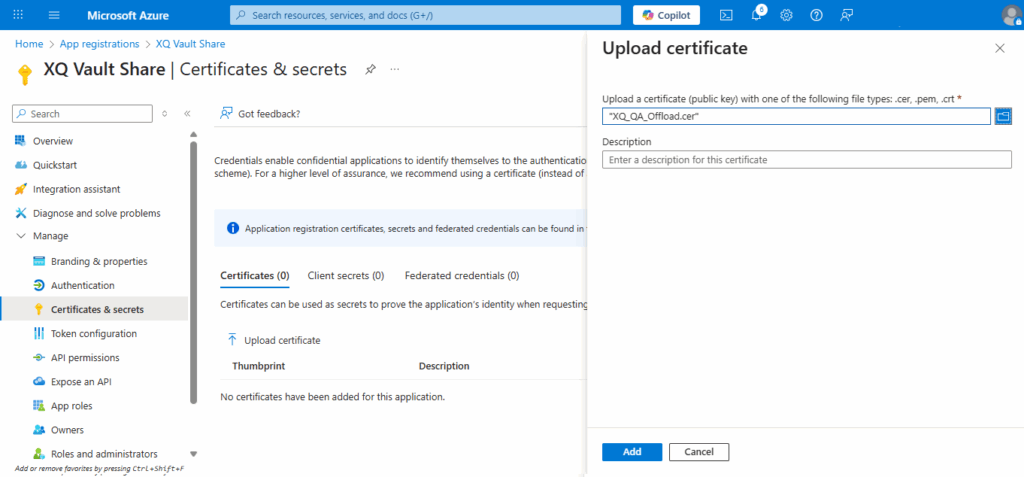Open the Help question mark icon
The width and height of the screenshot is (1024, 477).
817,15
